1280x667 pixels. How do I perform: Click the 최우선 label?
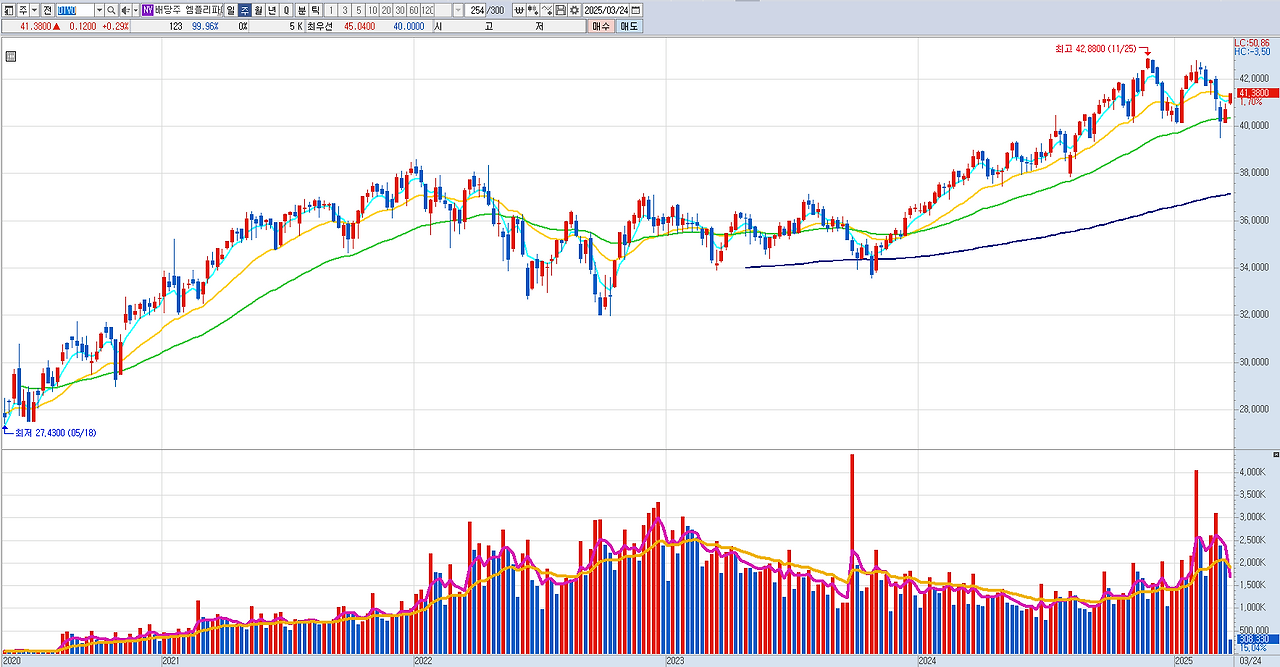pos(319,26)
